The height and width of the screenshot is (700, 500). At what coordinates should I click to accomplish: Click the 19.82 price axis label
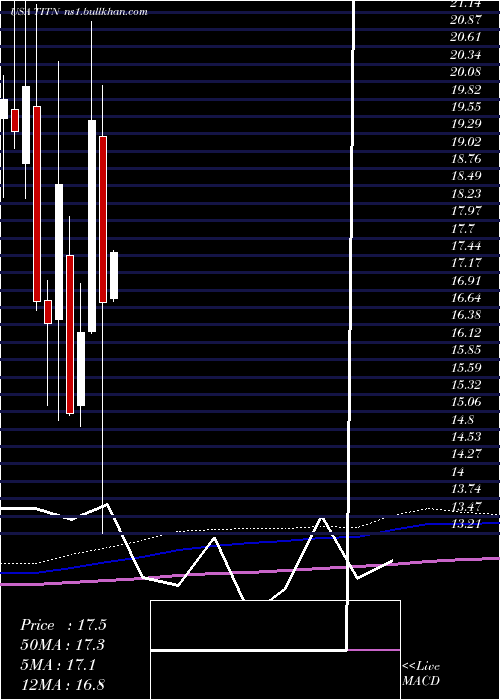coord(466,90)
